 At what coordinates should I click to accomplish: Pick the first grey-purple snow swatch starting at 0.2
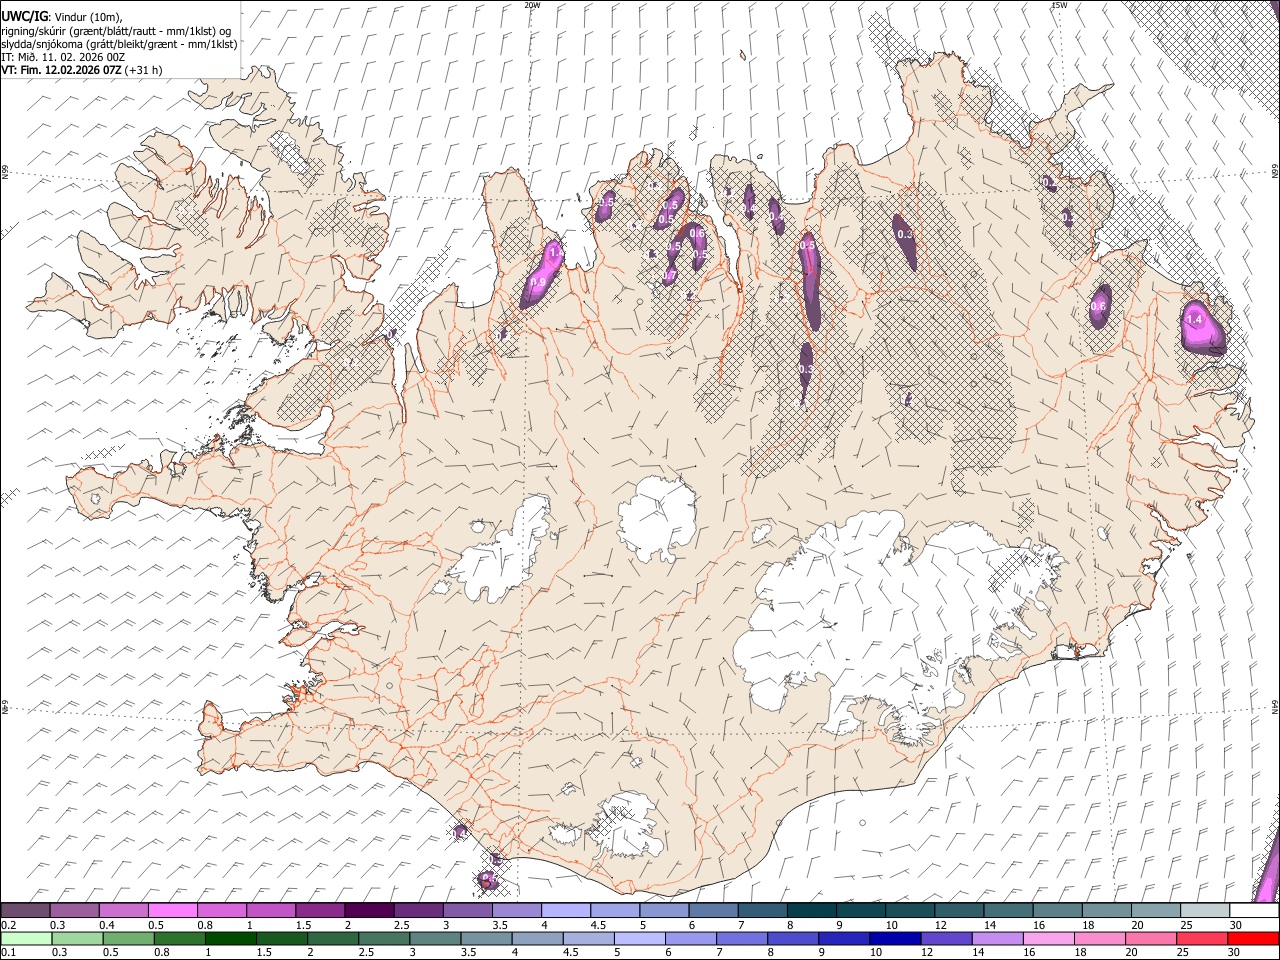tap(25, 910)
